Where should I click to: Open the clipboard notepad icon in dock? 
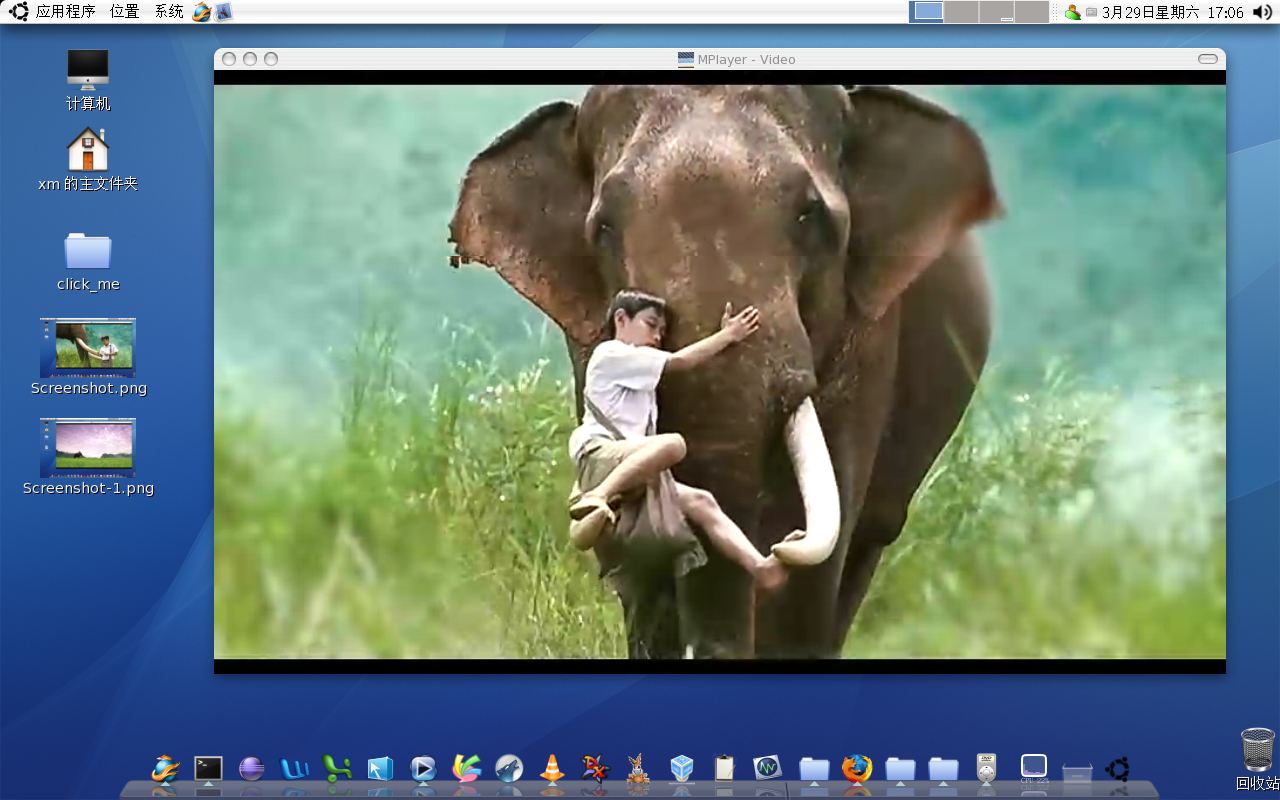pyautogui.click(x=725, y=768)
